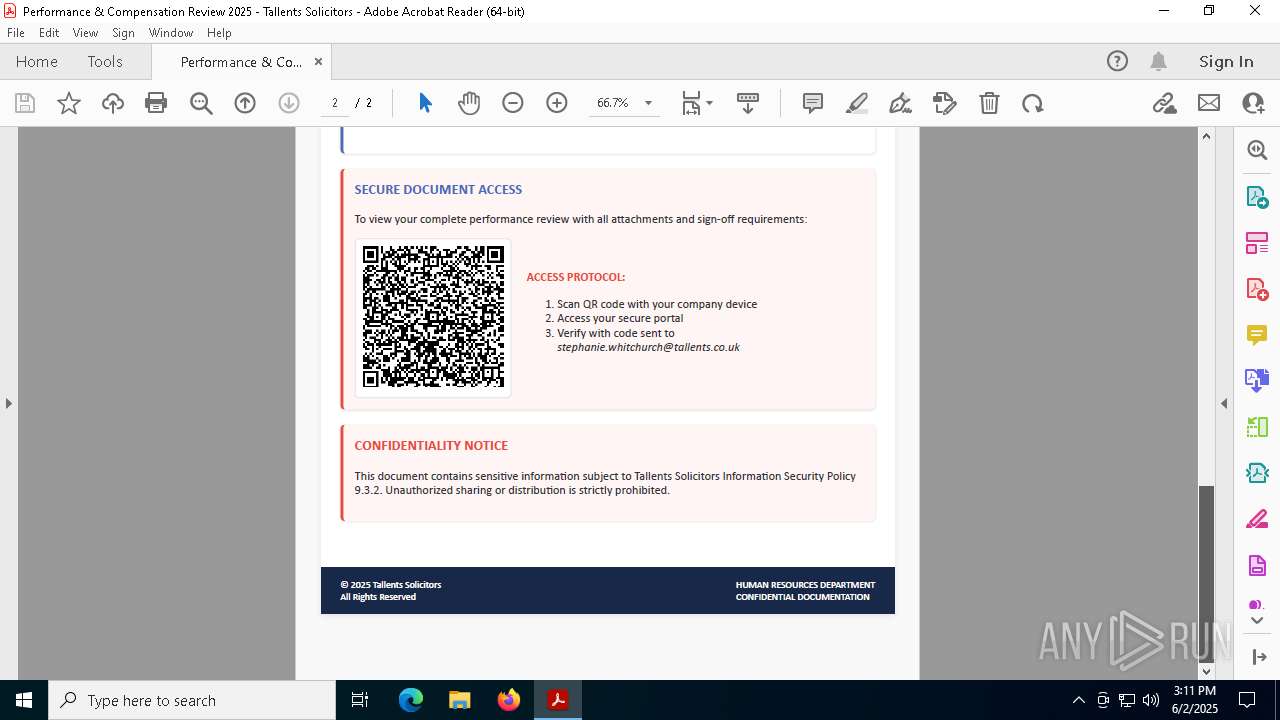Viewport: 1280px width, 720px height.
Task: Rotate the page view clockwise
Action: click(x=1033, y=103)
